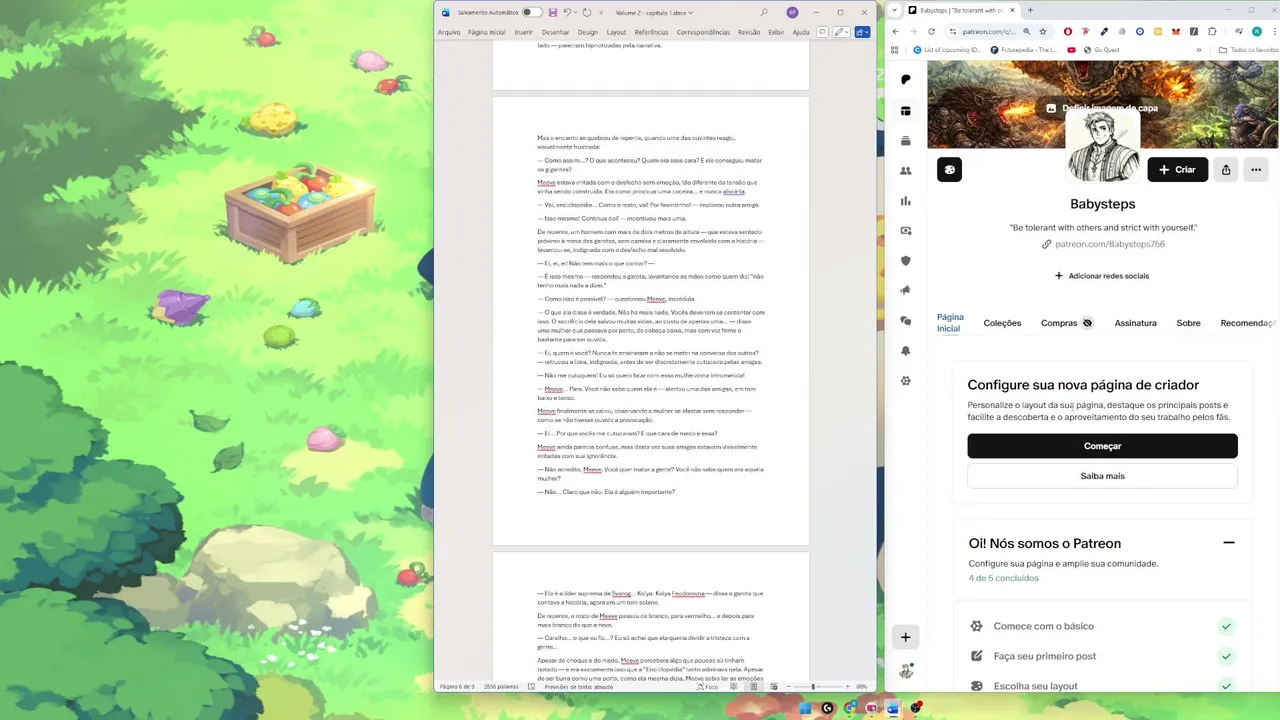Open the Quick Access Toolbar customize dropdown
Image resolution: width=1280 pixels, height=720 pixels.
pyautogui.click(x=601, y=13)
